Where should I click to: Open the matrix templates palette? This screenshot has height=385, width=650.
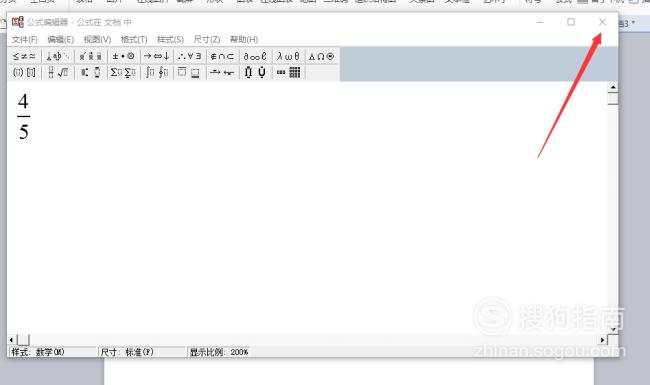(289, 73)
